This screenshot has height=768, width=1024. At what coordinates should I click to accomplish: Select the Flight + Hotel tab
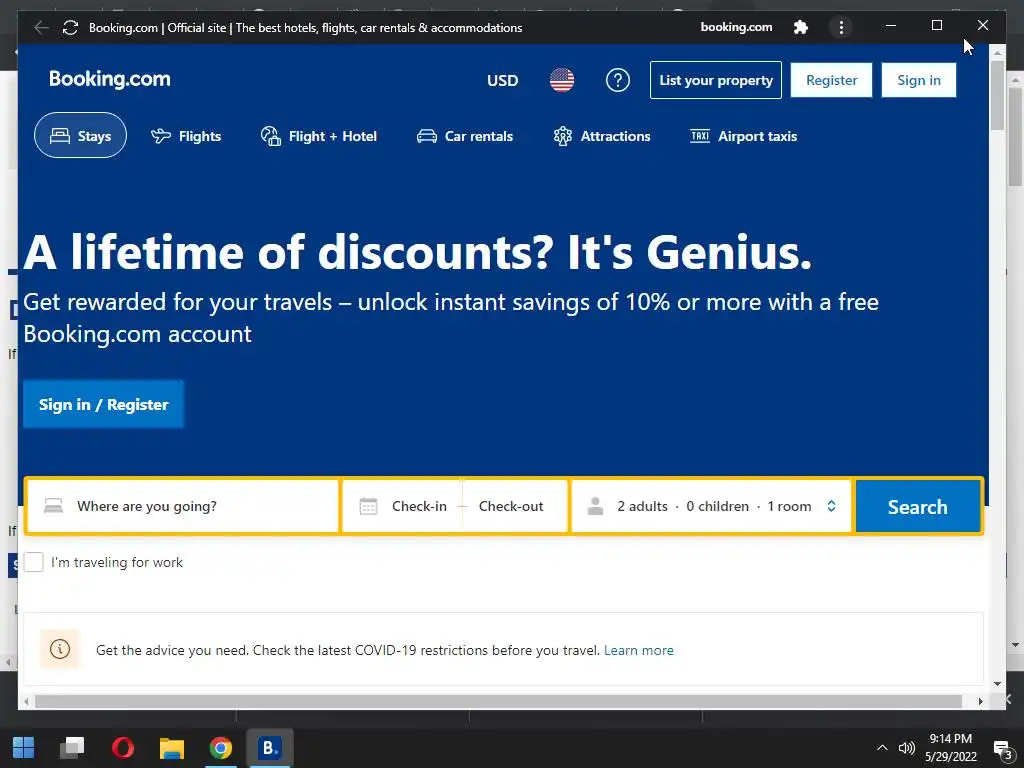[x=319, y=136]
